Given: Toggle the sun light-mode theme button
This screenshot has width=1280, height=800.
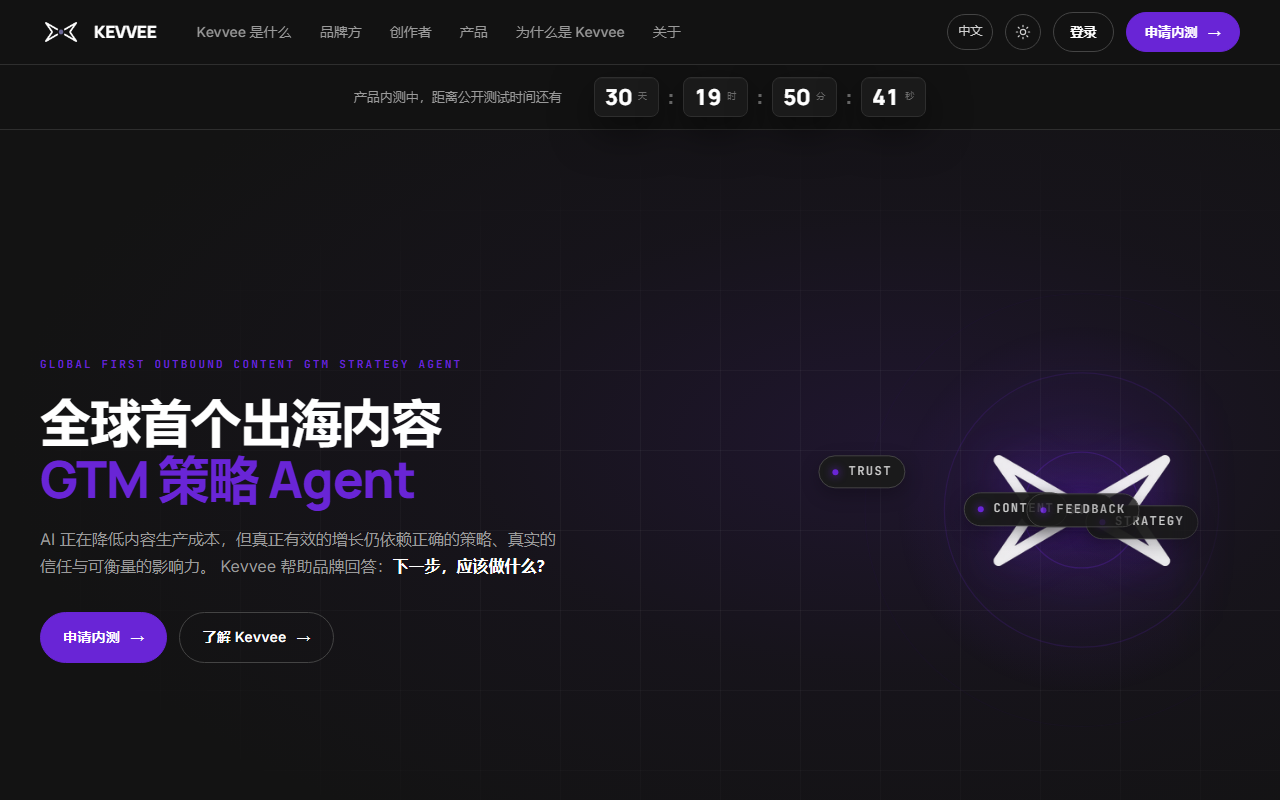Looking at the screenshot, I should (1023, 32).
